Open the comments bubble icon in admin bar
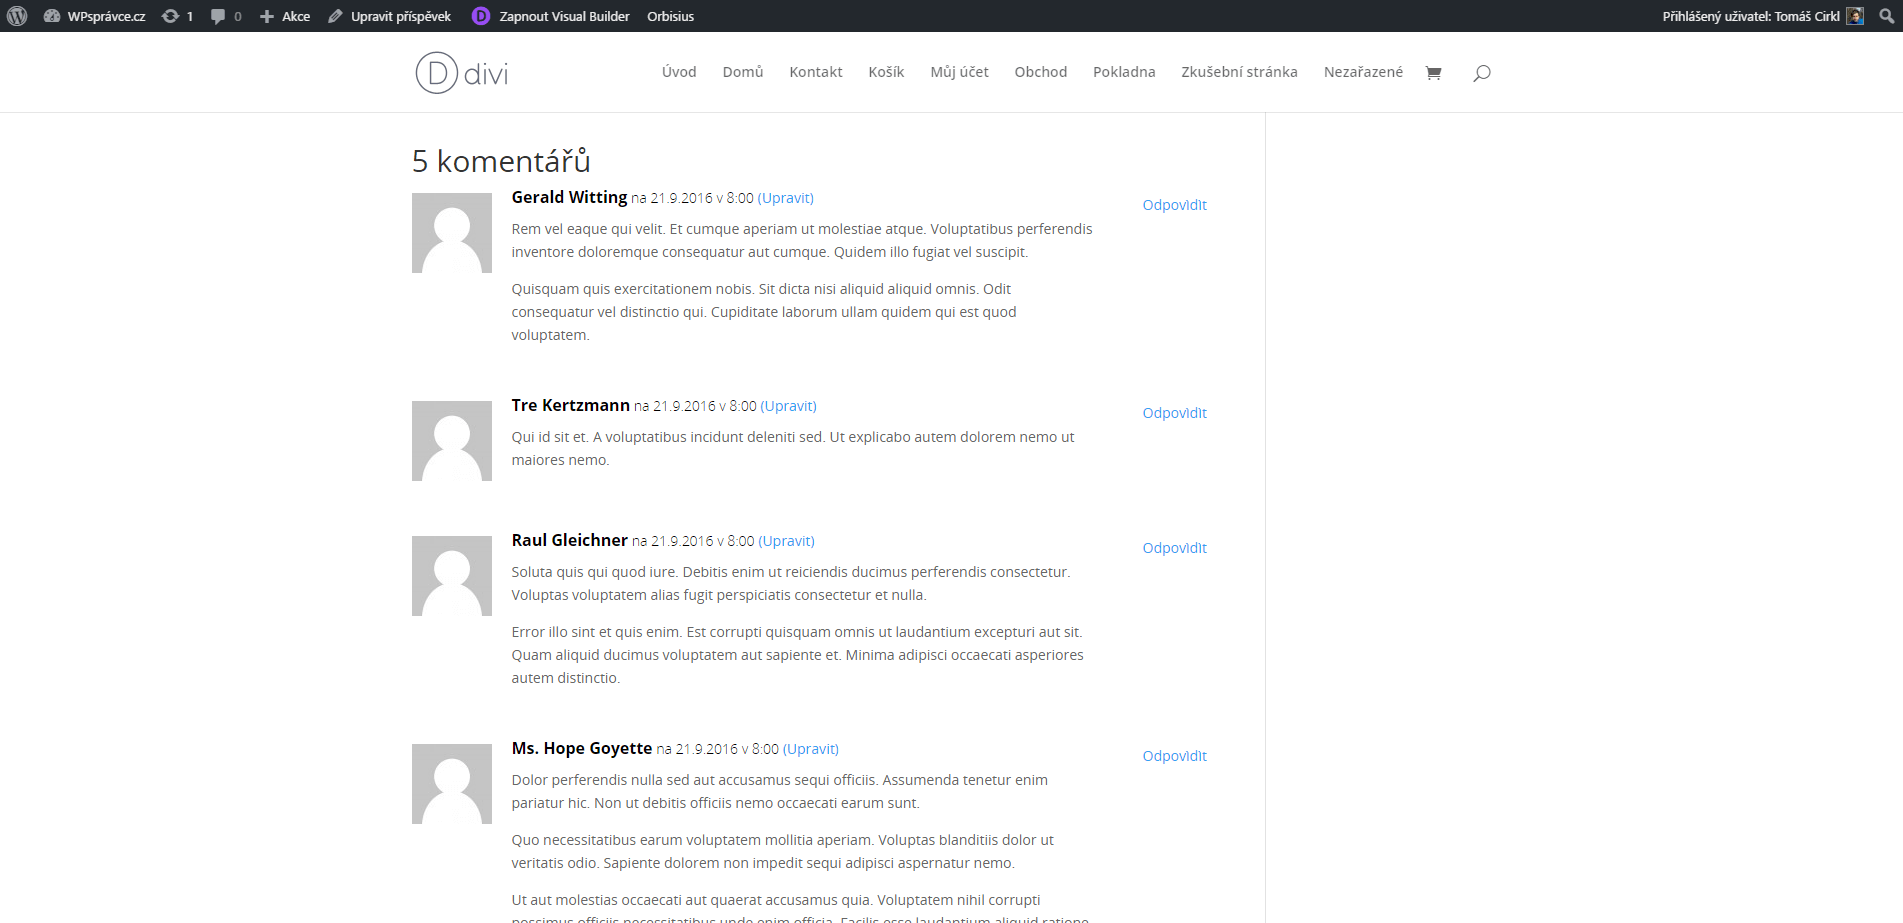Image resolution: width=1903 pixels, height=923 pixels. pyautogui.click(x=225, y=16)
